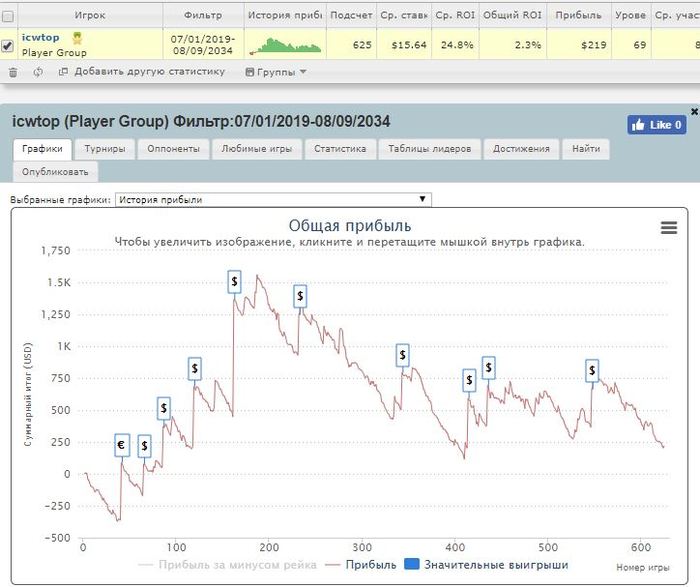Screen dimensions: 700x587
Task: Switch to the Статистика tab
Action: tap(340, 149)
